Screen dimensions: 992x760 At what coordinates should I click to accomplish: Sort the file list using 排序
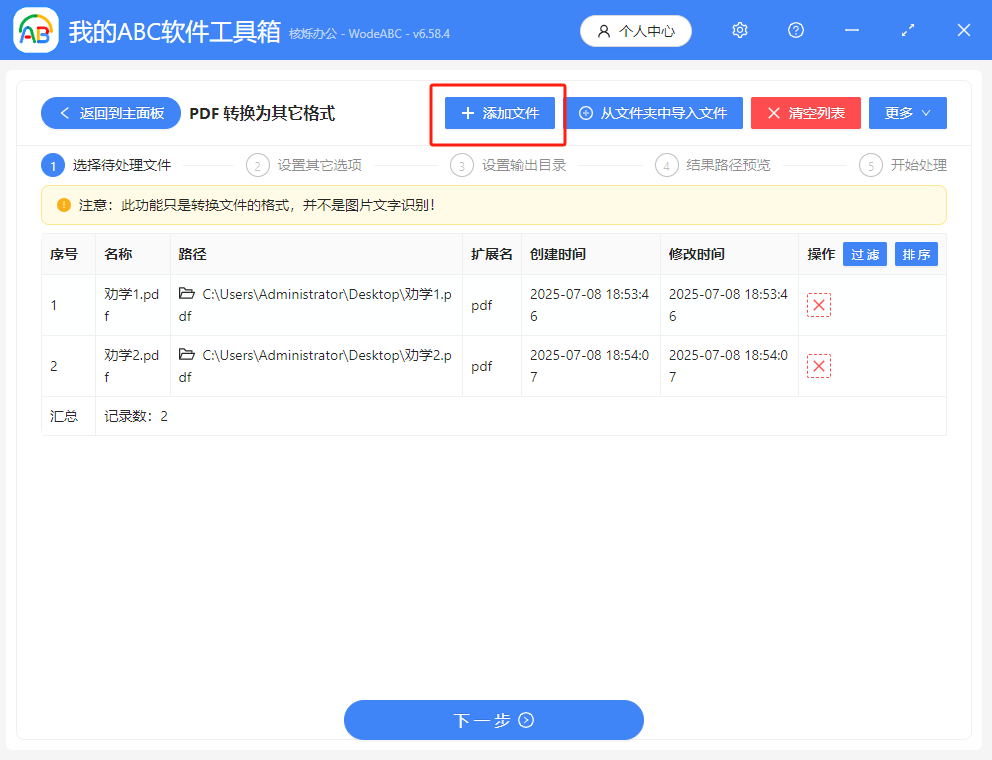point(916,254)
